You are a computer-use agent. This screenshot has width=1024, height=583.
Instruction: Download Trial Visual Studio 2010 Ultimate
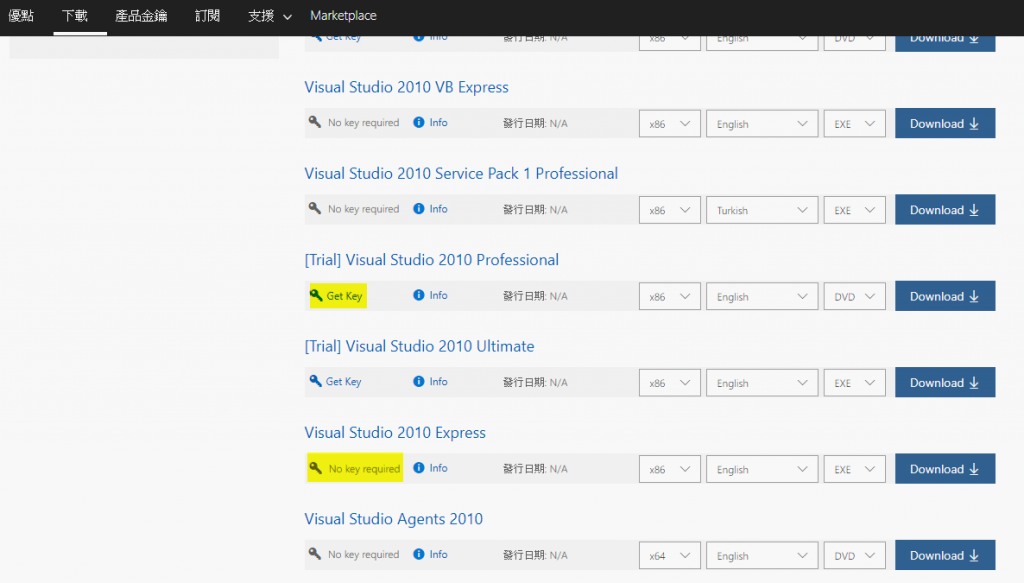coord(945,383)
